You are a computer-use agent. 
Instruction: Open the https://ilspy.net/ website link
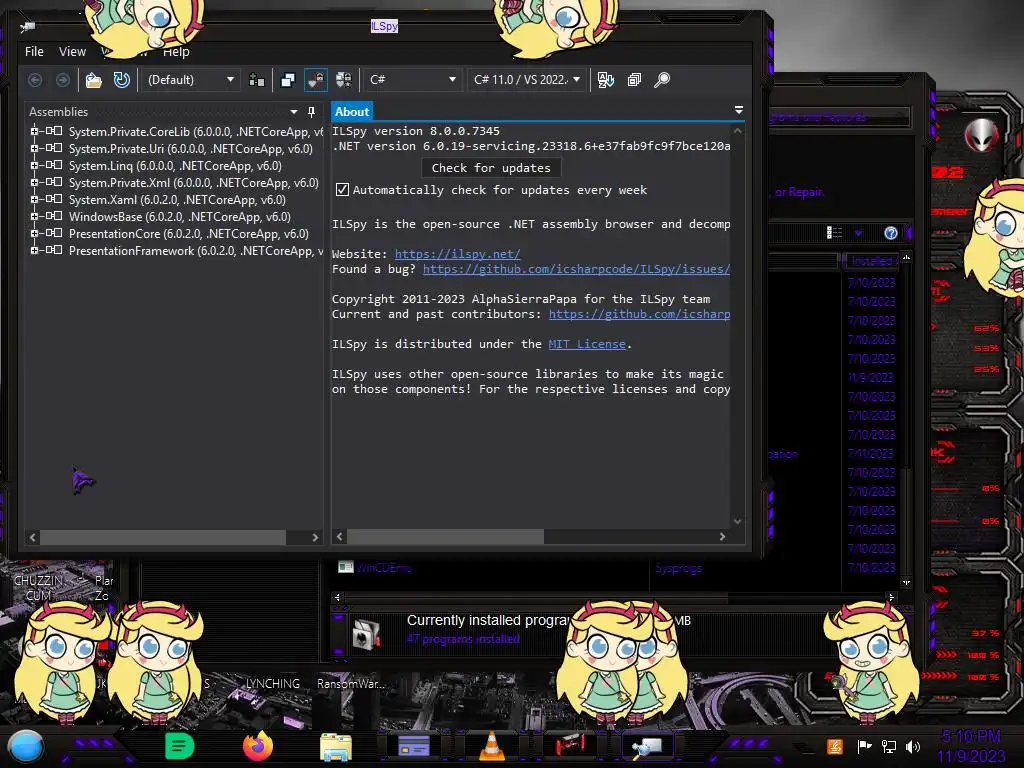click(457, 254)
